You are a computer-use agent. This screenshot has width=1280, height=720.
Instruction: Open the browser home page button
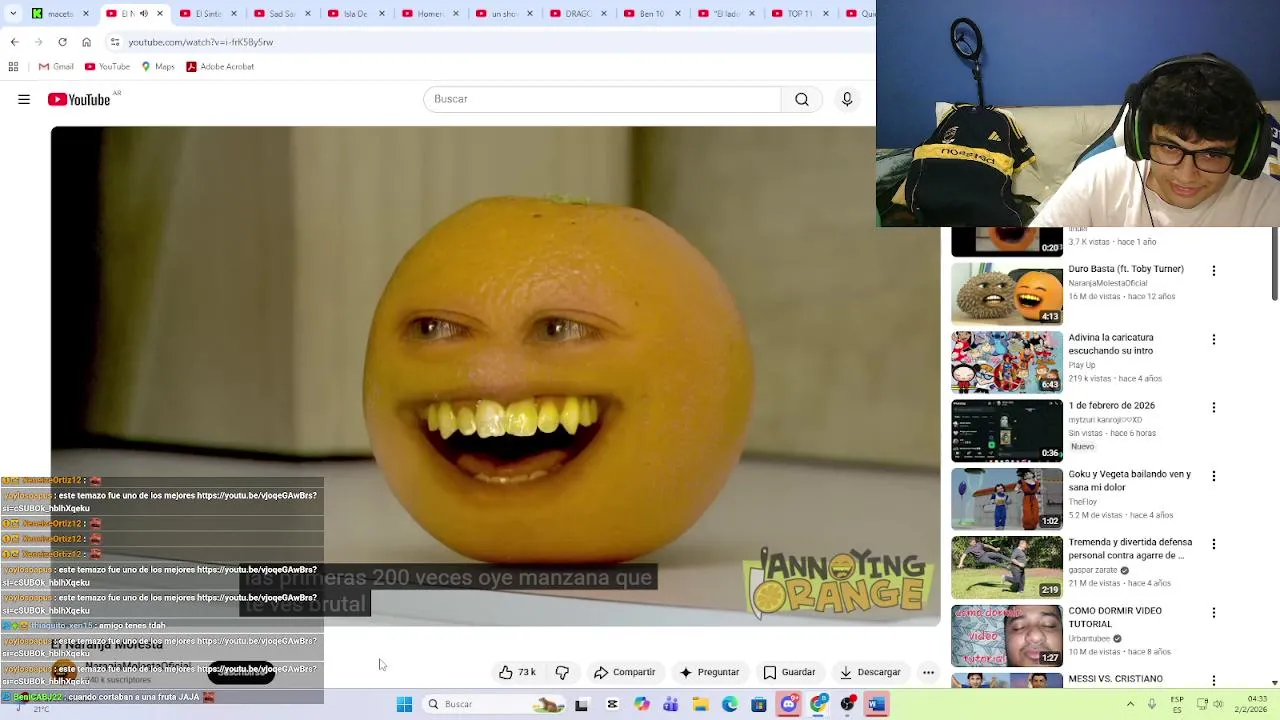tap(86, 42)
